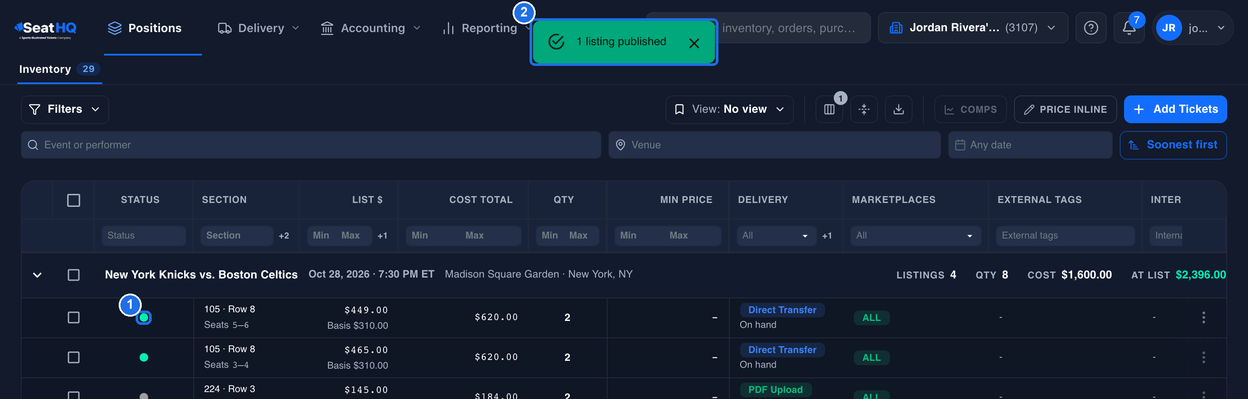Click the Status column filter input
Viewport: 1248px width, 399px height.
(144, 236)
